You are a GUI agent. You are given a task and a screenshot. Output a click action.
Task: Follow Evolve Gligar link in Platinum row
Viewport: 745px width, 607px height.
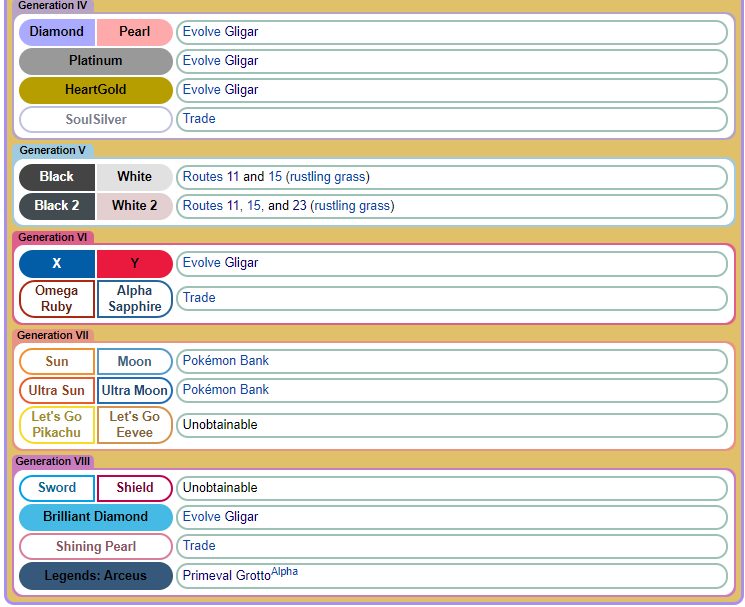point(220,61)
